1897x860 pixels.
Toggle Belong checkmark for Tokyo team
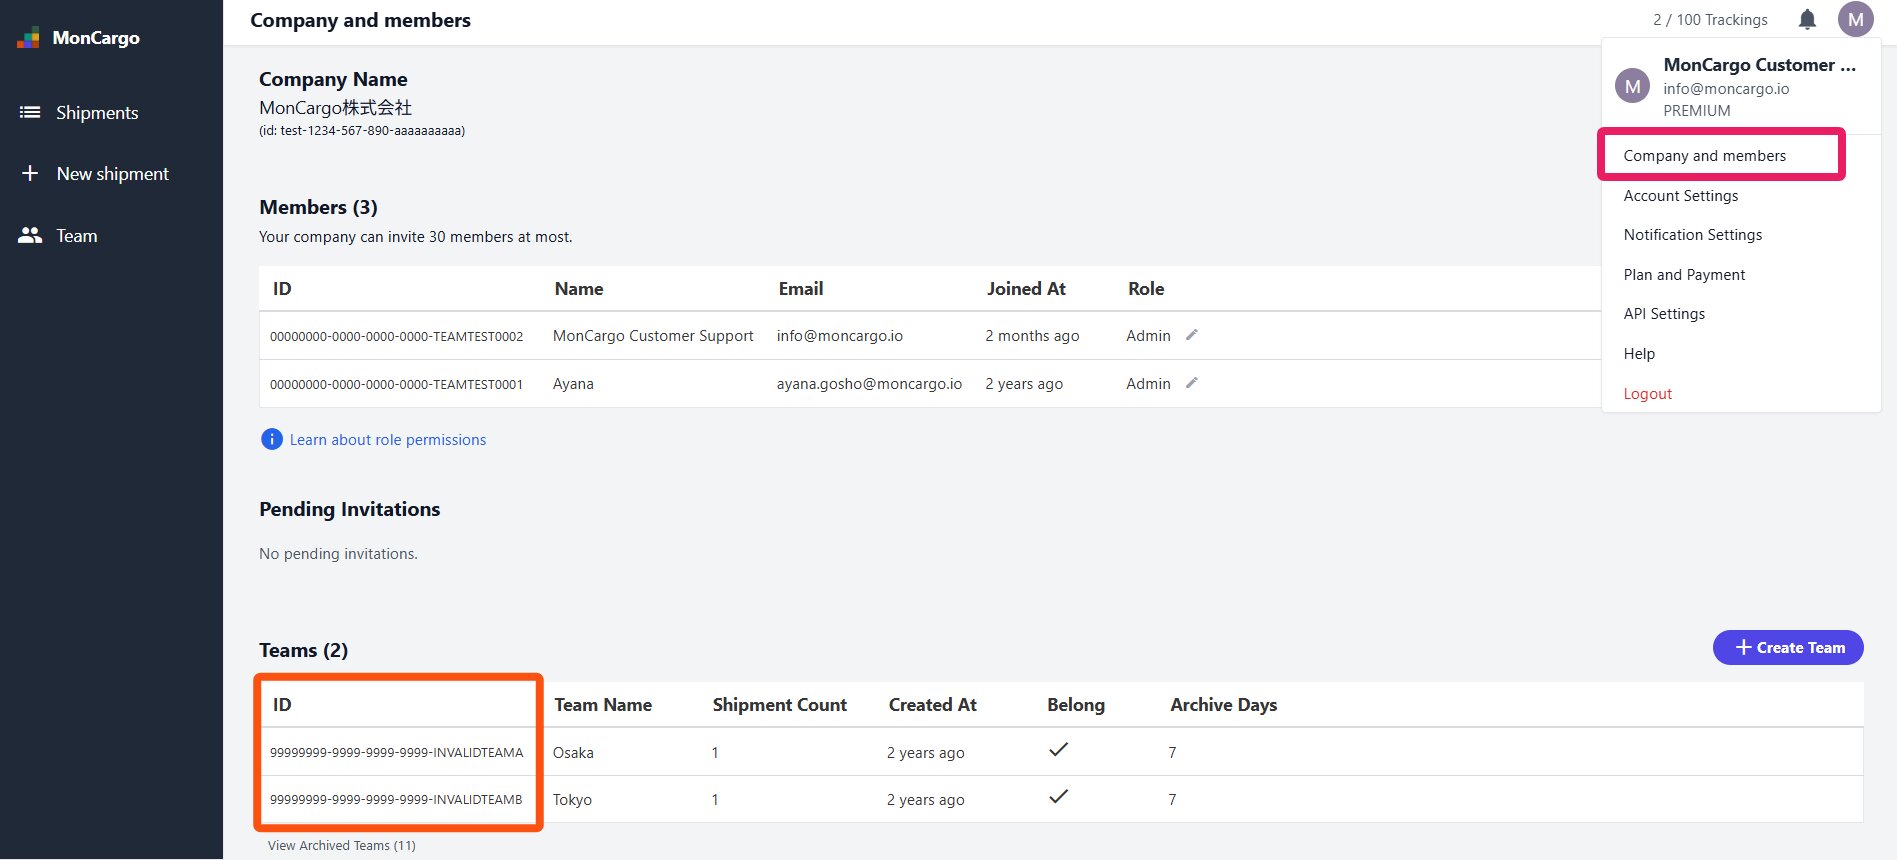point(1058,797)
